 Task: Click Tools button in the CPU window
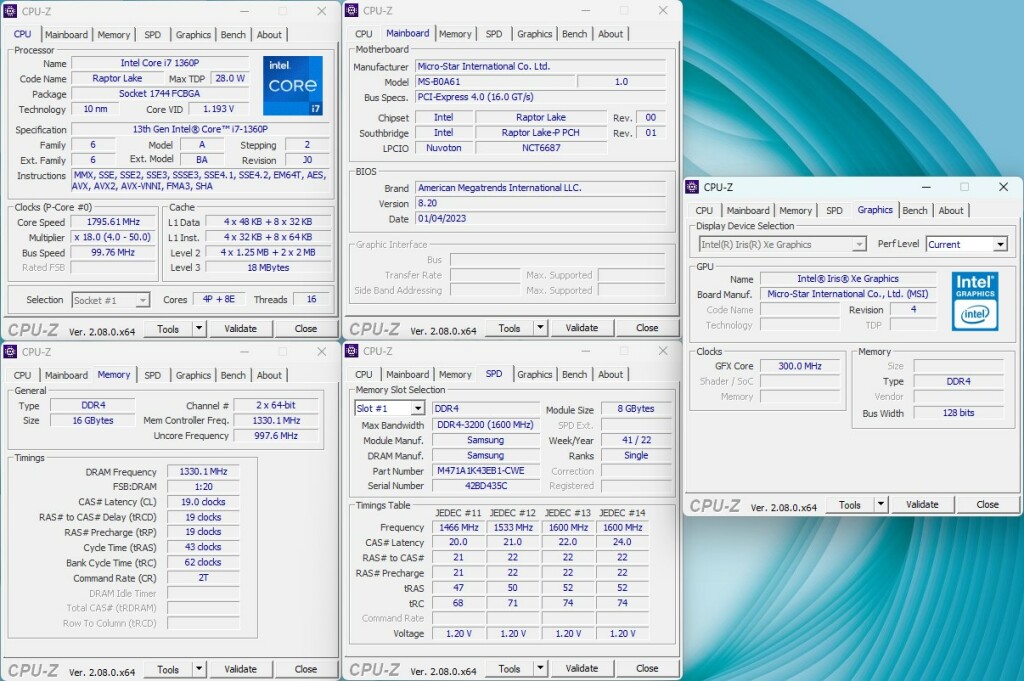168,328
